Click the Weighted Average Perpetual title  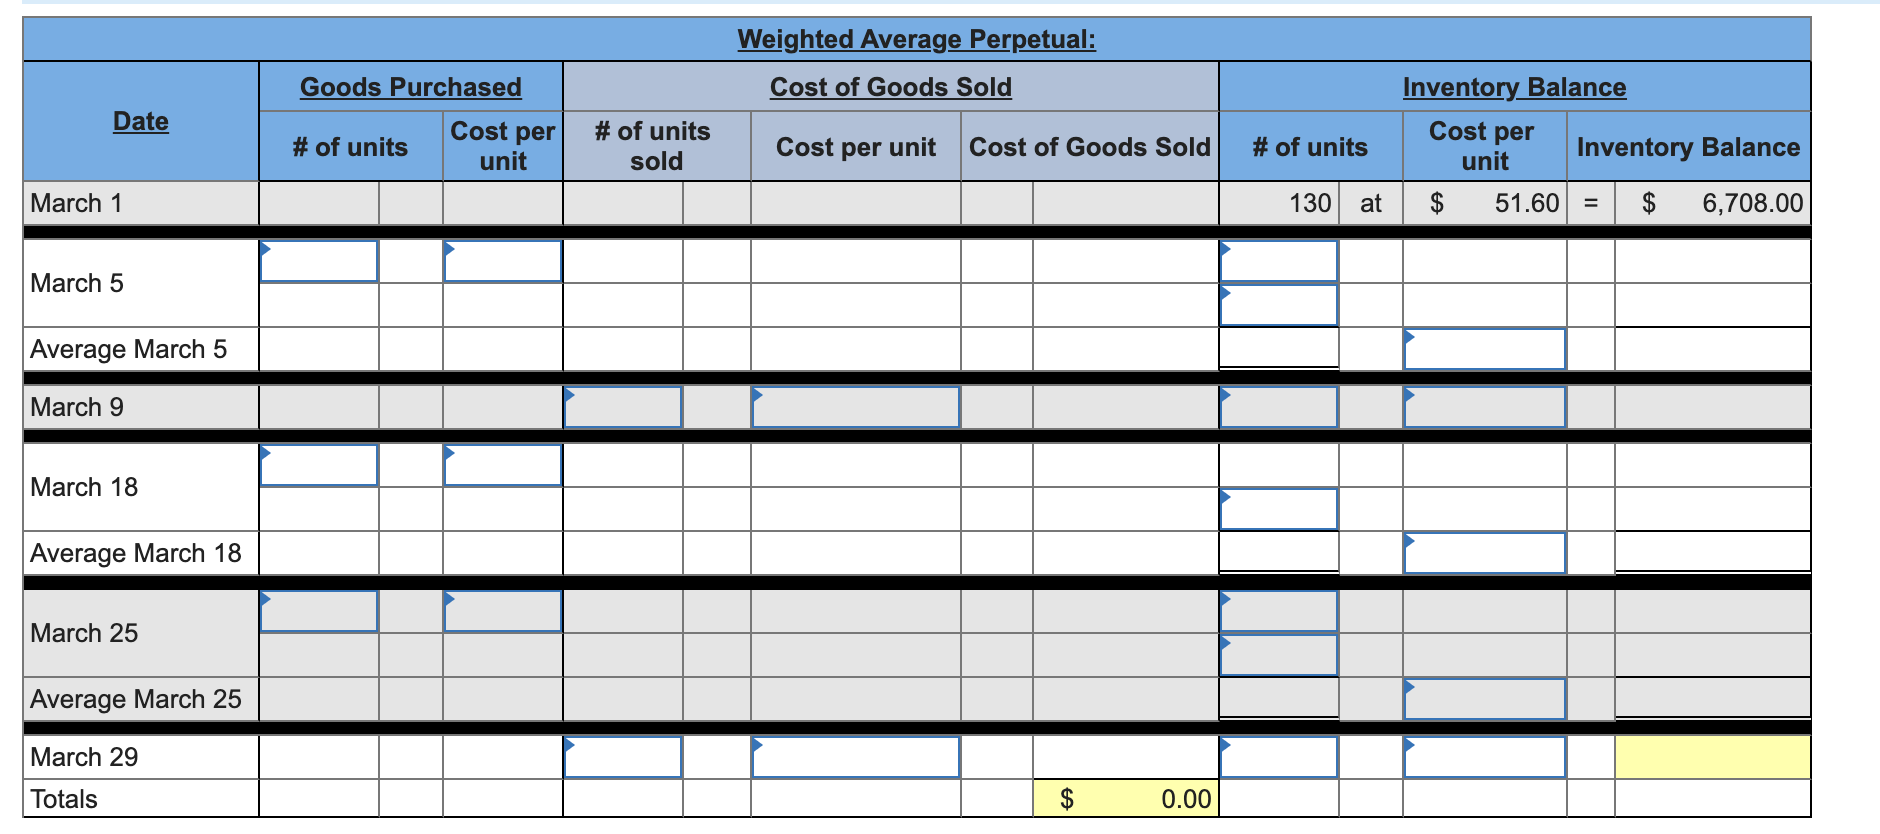pos(917,39)
